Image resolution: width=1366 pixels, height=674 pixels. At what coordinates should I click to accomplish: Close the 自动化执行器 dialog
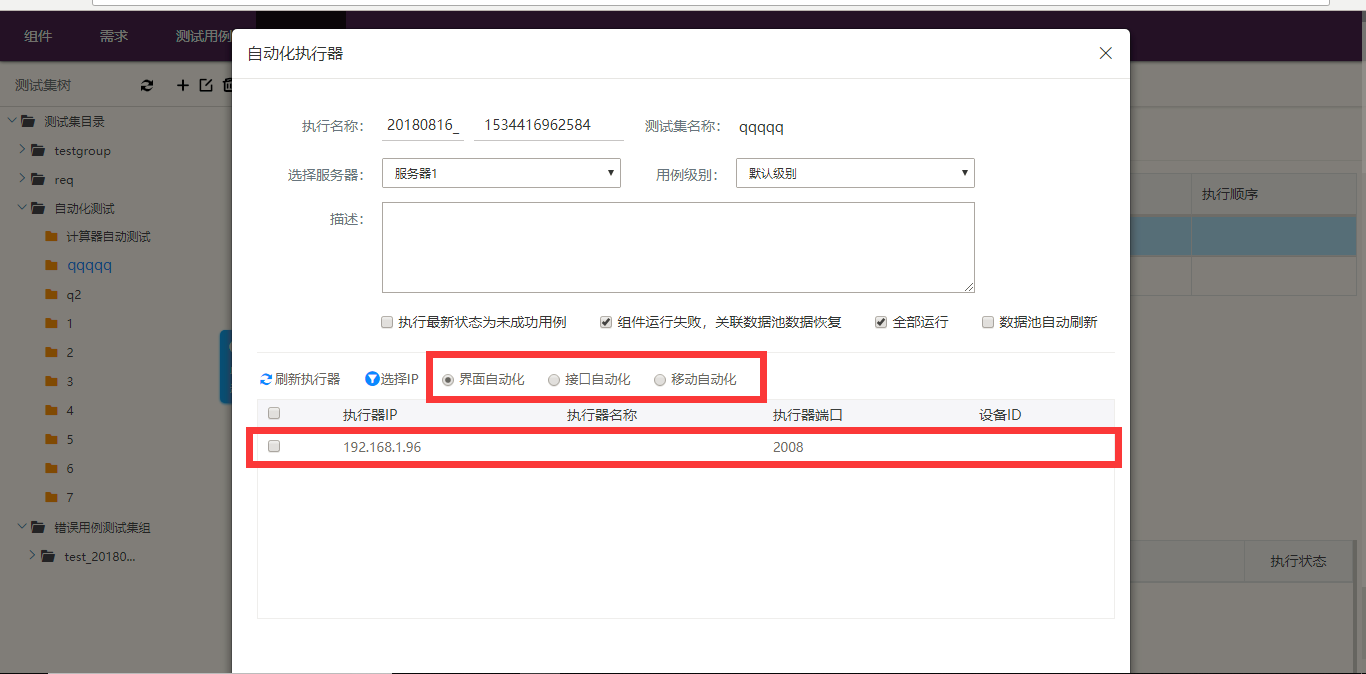tap(1105, 53)
